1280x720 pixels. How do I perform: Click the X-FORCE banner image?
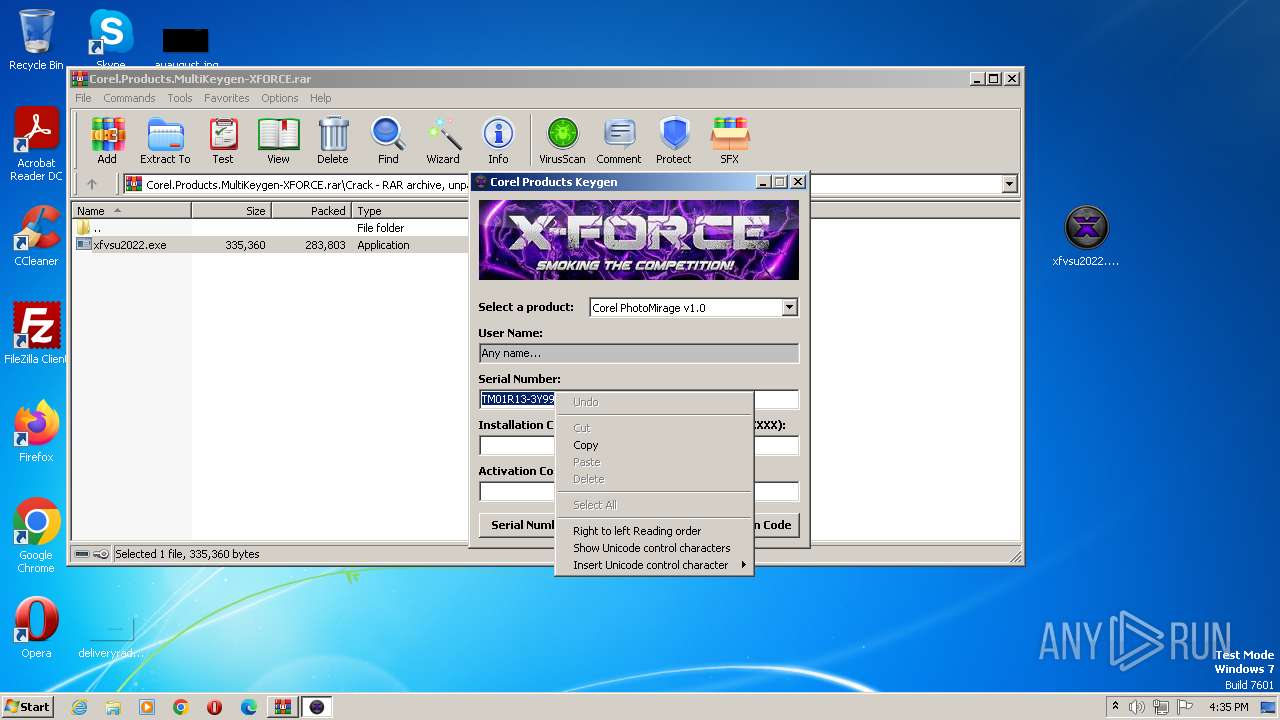click(x=639, y=240)
